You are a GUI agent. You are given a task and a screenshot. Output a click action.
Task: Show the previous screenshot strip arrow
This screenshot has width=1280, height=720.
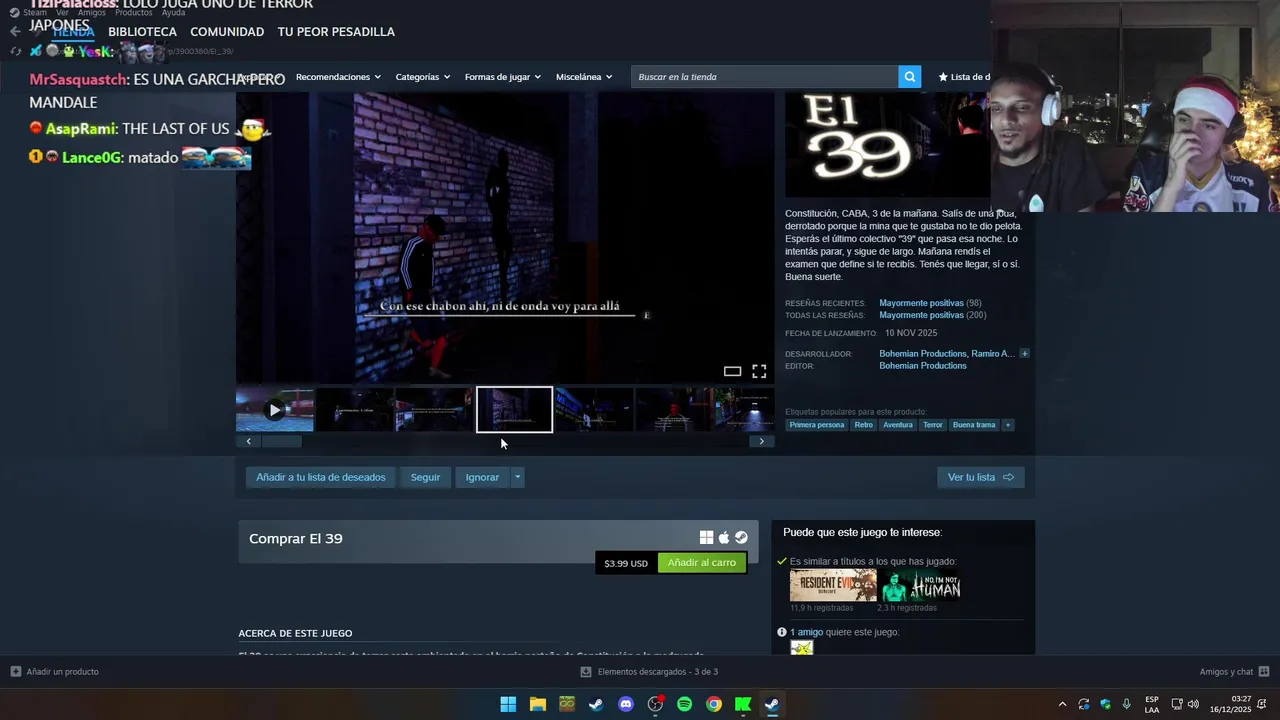point(248,441)
